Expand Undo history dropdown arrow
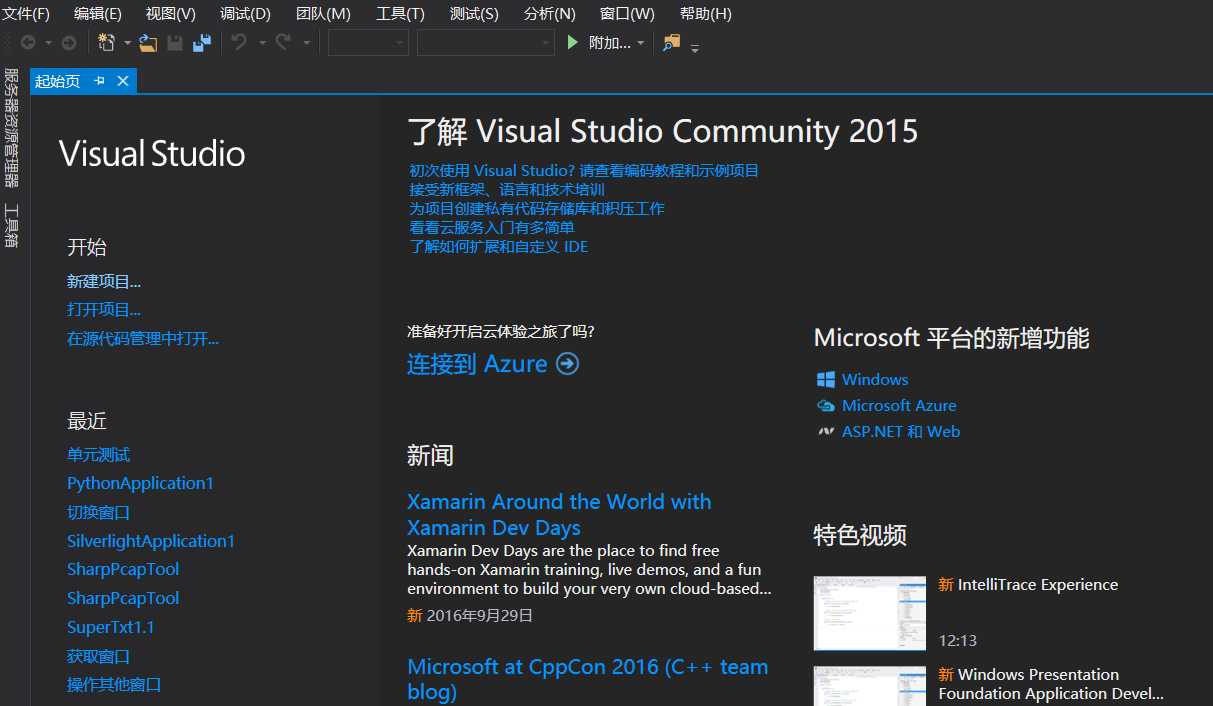 pyautogui.click(x=262, y=43)
